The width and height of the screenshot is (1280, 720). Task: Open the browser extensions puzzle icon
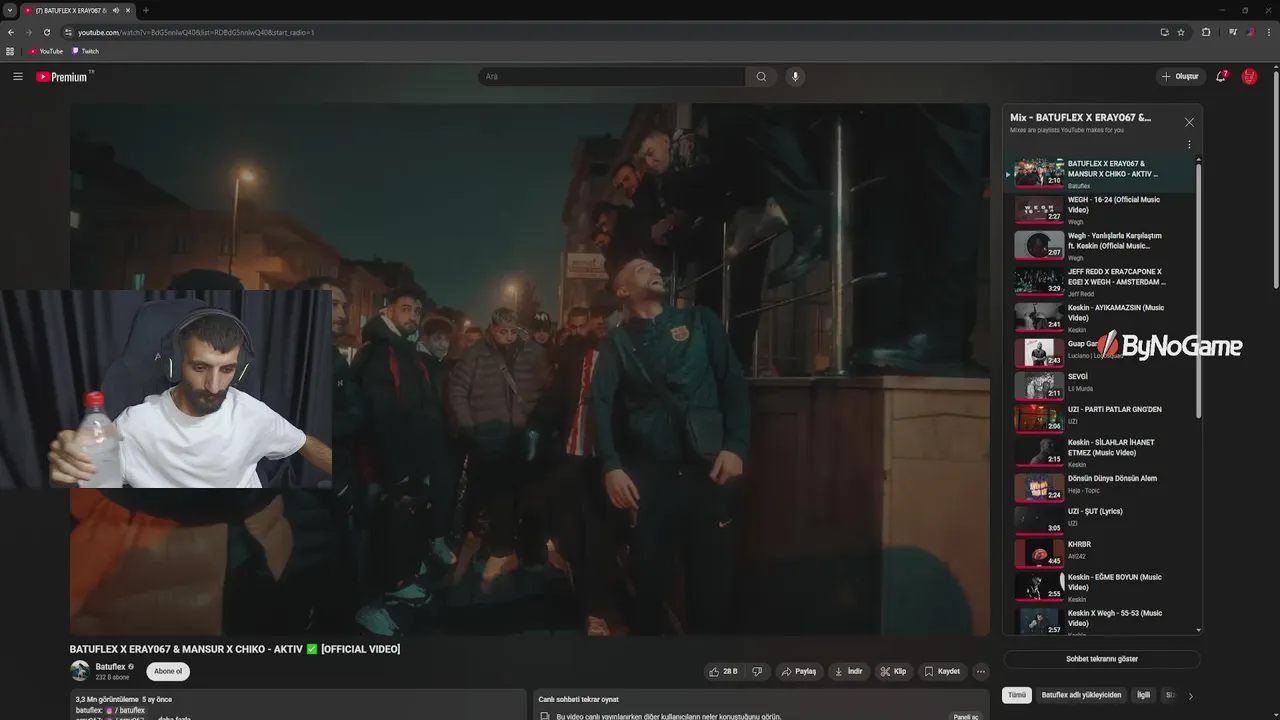pyautogui.click(x=1206, y=32)
